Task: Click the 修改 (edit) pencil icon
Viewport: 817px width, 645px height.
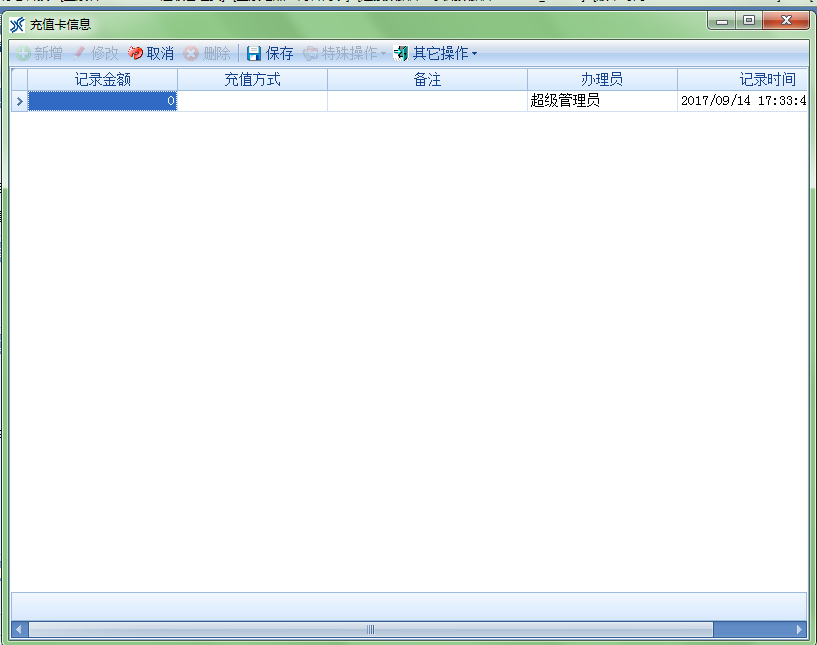Action: pos(79,53)
